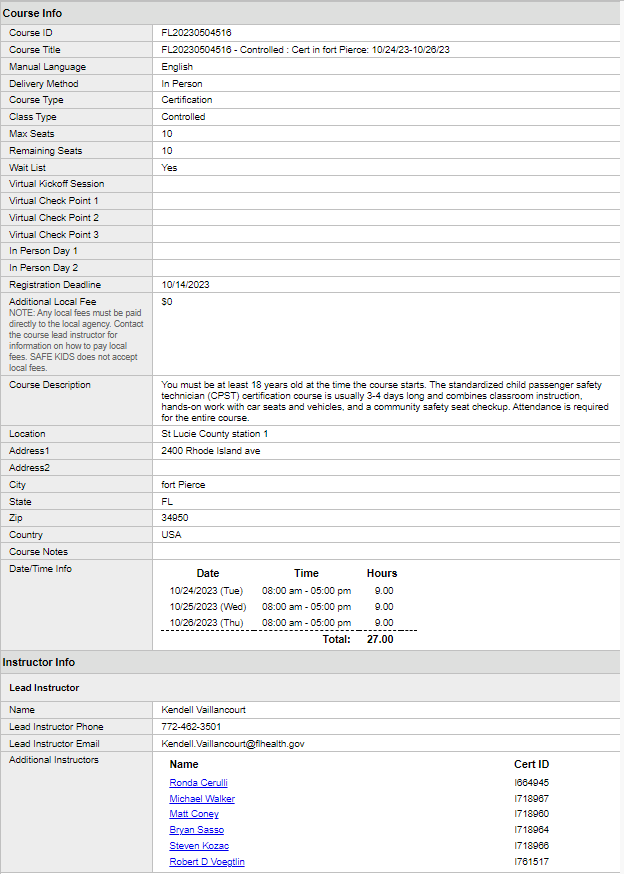
Task: Select Cert ID I718960
Action: click(531, 814)
